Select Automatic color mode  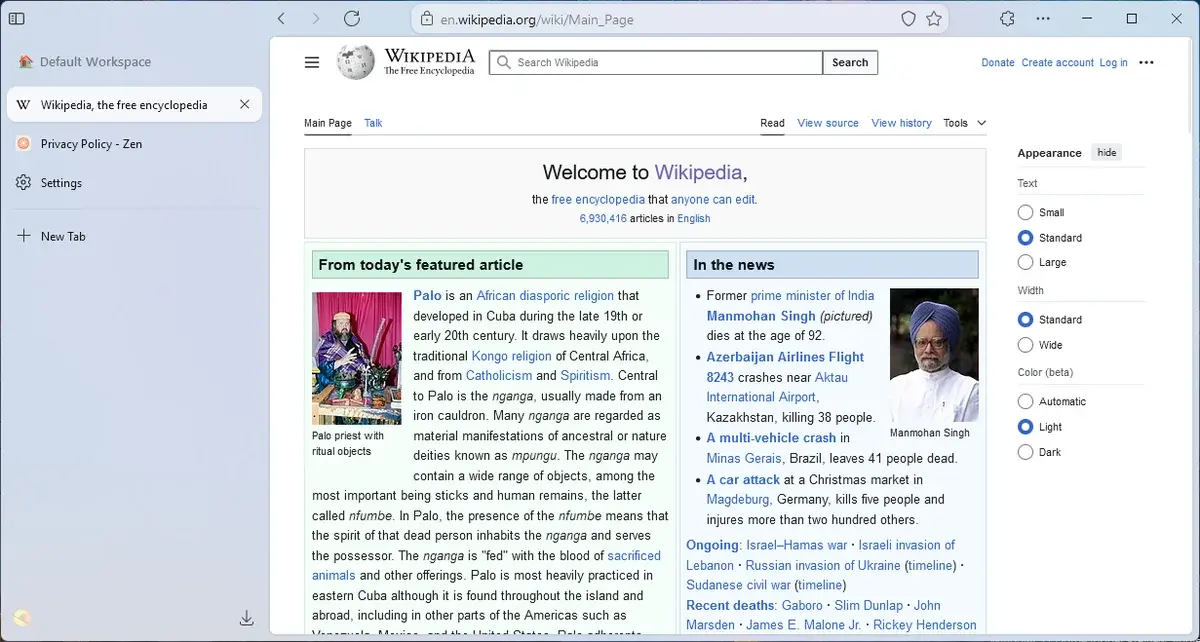click(x=1025, y=401)
